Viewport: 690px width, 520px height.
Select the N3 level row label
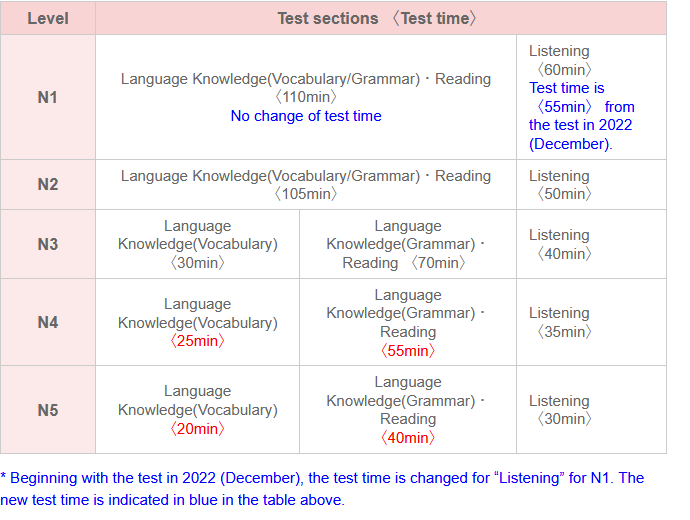click(48, 244)
